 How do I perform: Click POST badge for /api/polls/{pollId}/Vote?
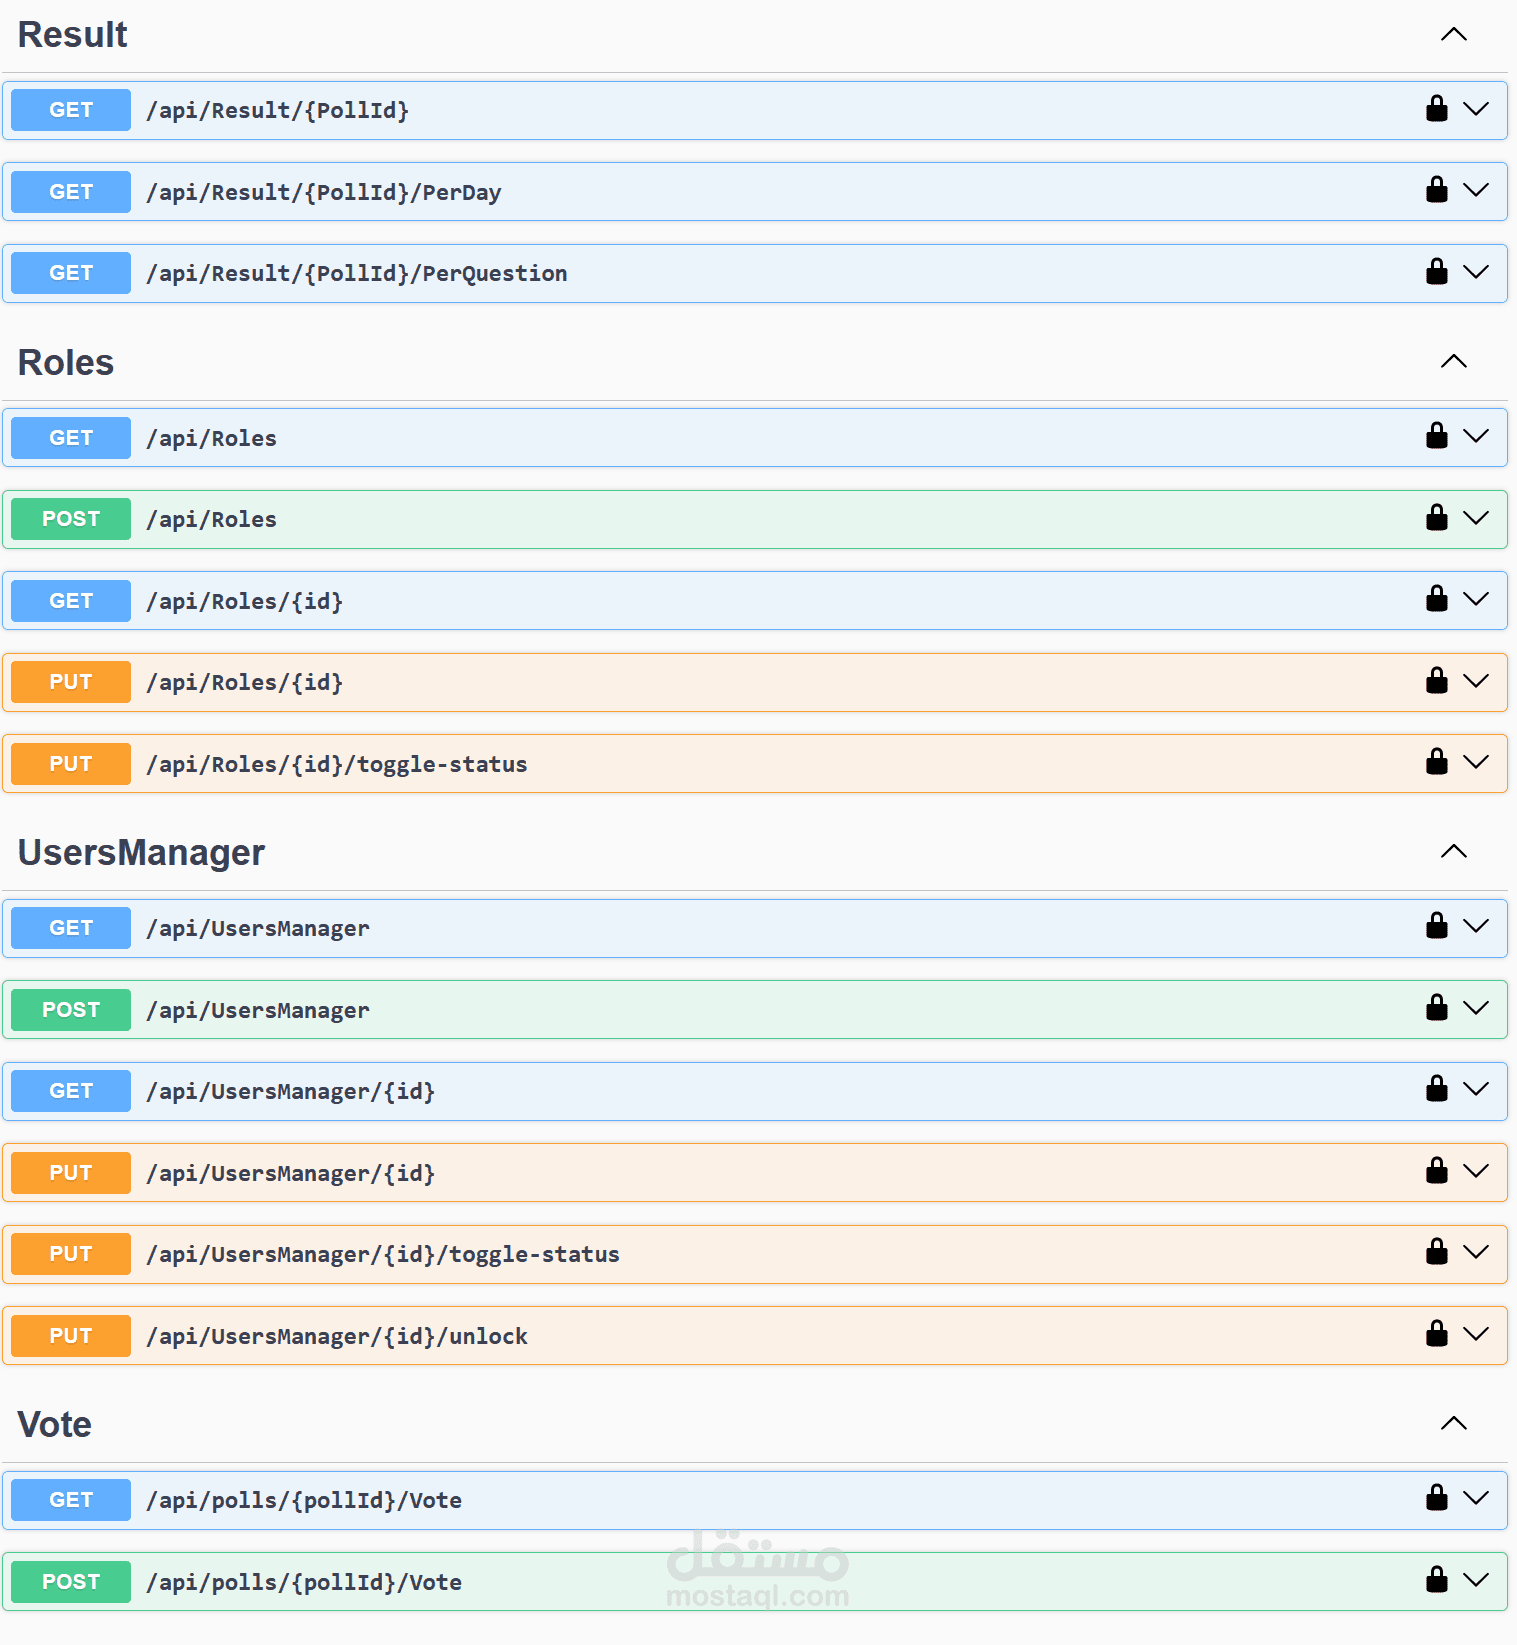point(71,1582)
